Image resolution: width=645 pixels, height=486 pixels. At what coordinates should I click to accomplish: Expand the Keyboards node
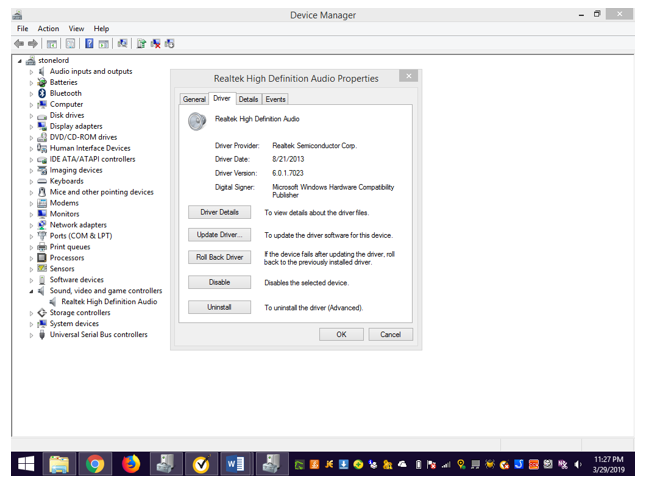[31, 181]
